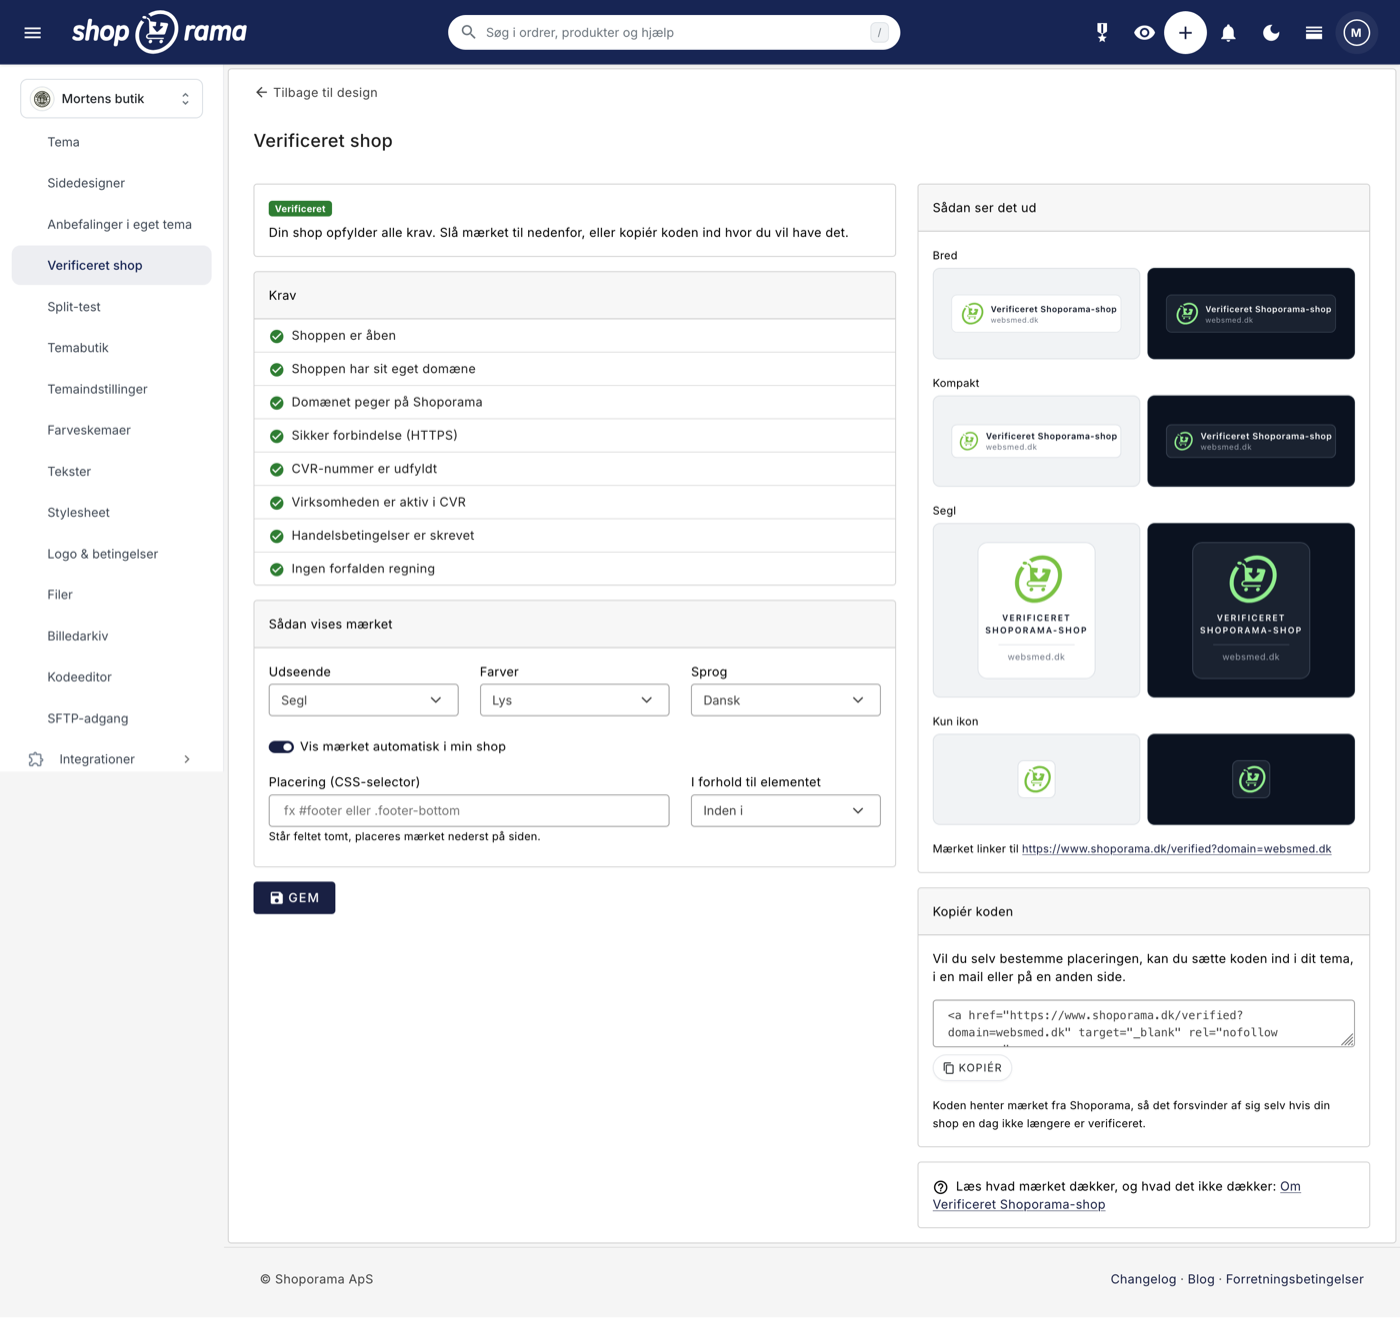The image size is (1400, 1318).
Task: Open the Mortens butik shop switcher
Action: pyautogui.click(x=112, y=99)
